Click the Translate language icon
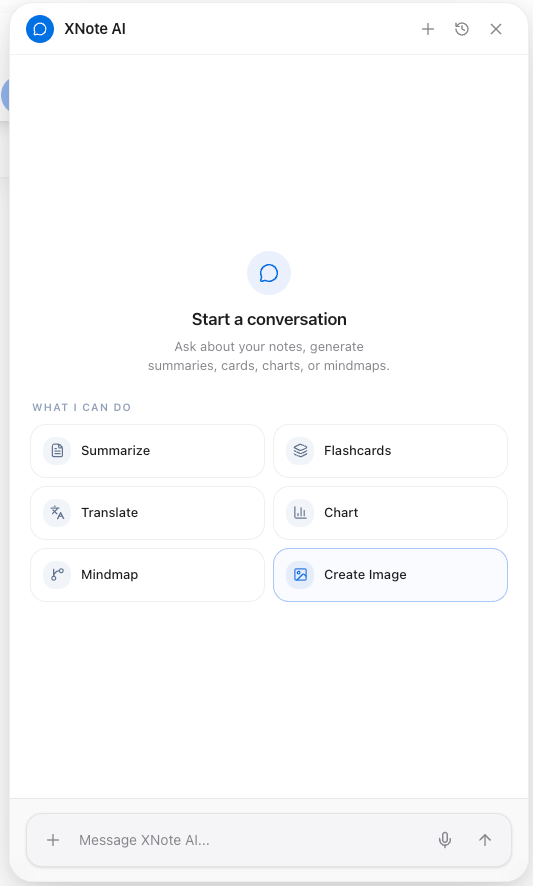Image resolution: width=533 pixels, height=886 pixels. click(57, 513)
